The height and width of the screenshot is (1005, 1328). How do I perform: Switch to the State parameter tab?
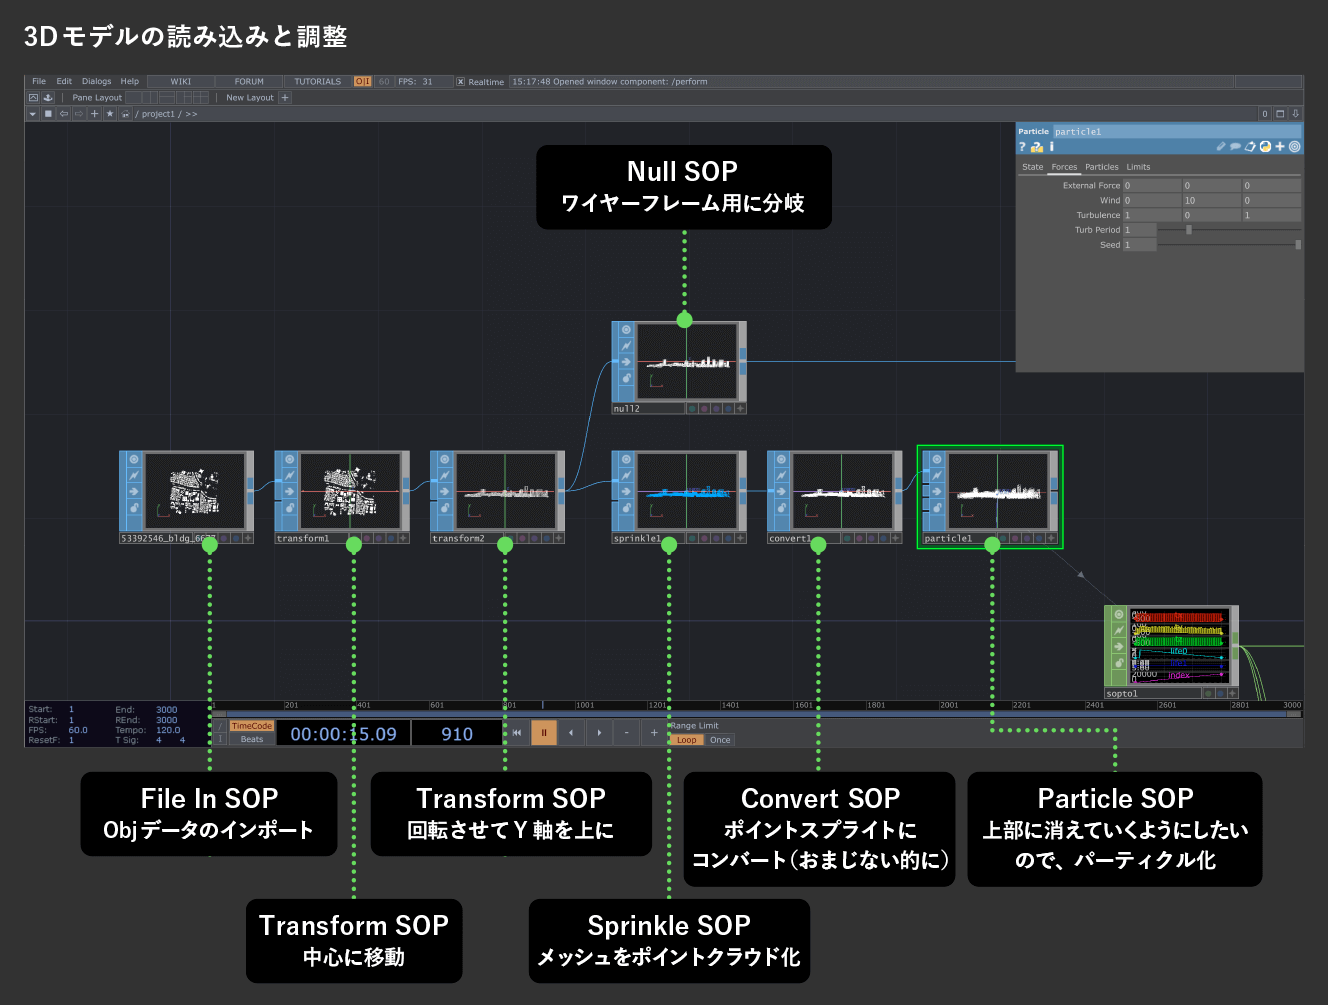click(1033, 167)
